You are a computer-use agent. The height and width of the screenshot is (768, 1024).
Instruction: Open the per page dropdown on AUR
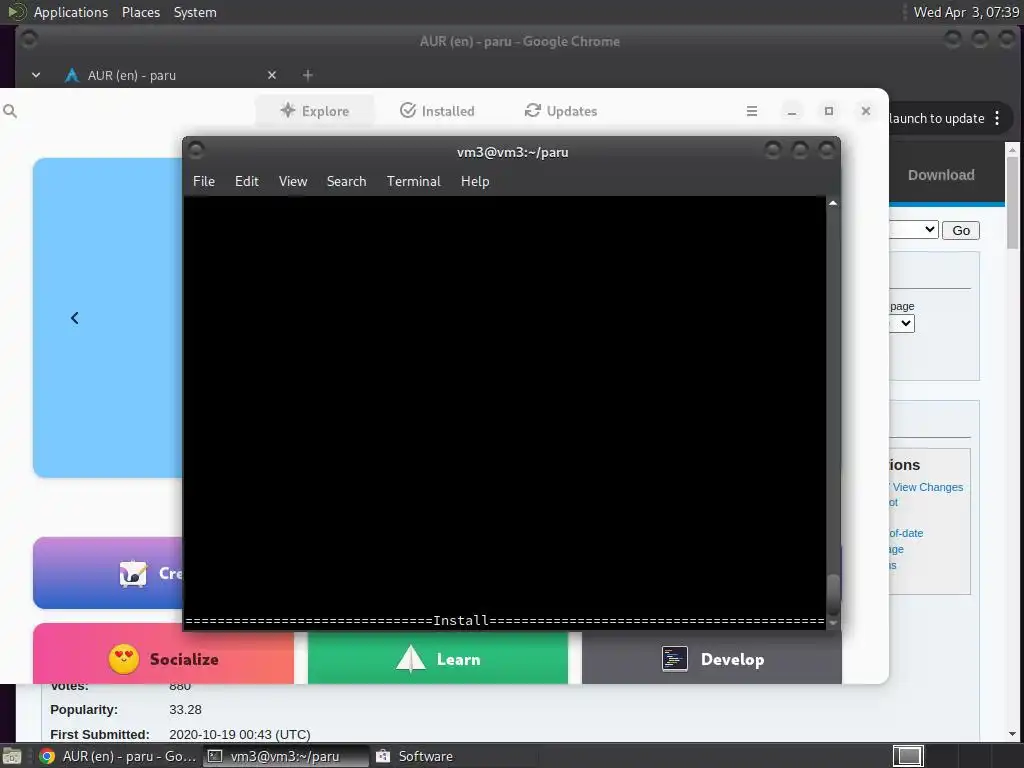click(902, 323)
